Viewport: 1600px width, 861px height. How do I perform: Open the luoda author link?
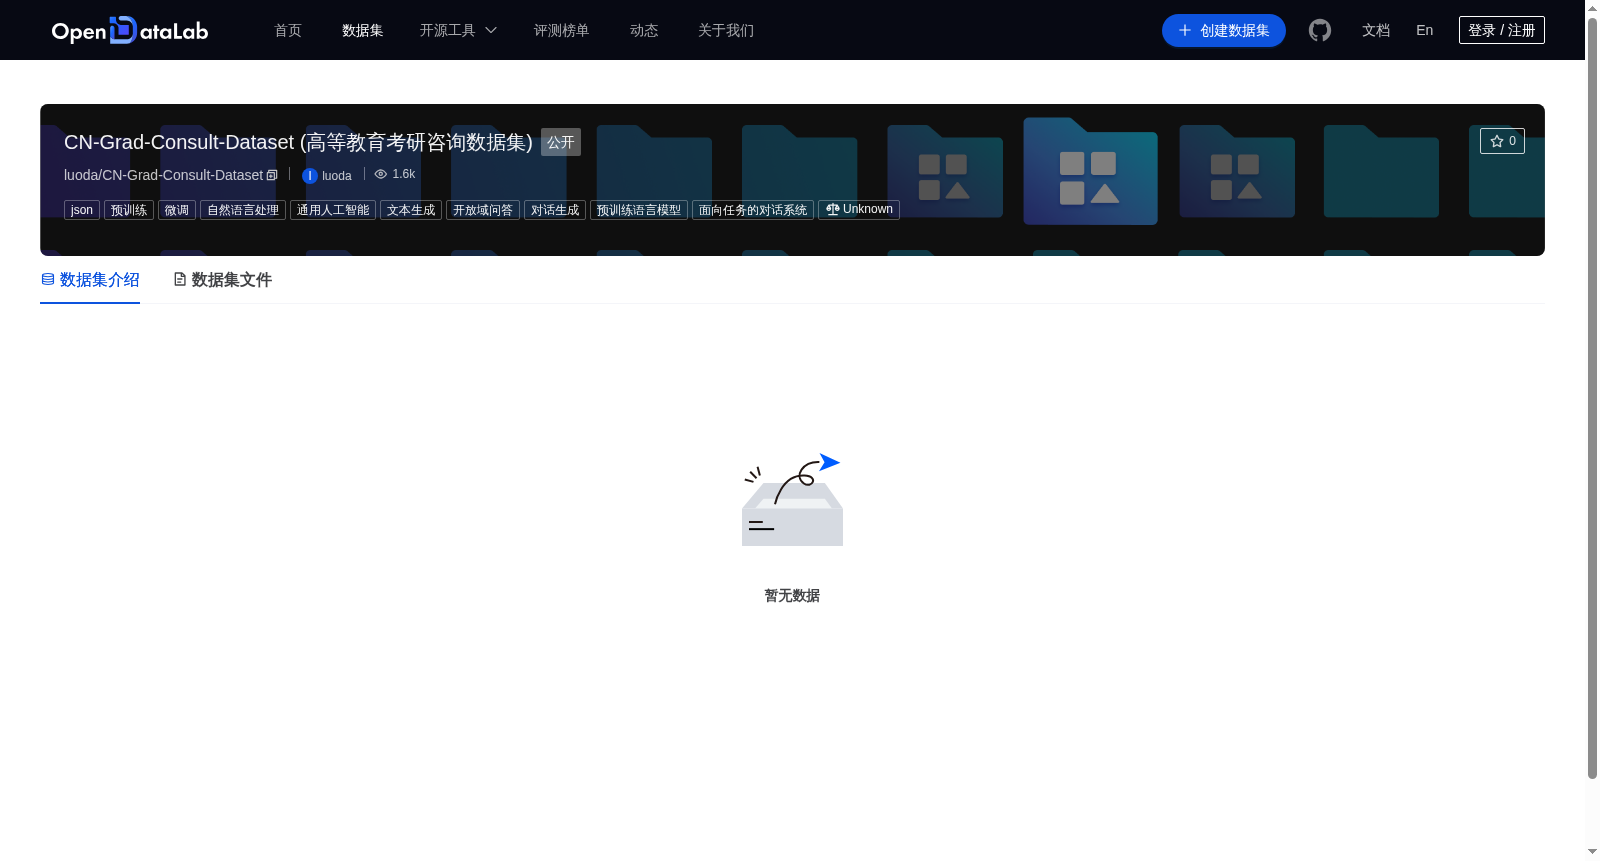click(337, 176)
